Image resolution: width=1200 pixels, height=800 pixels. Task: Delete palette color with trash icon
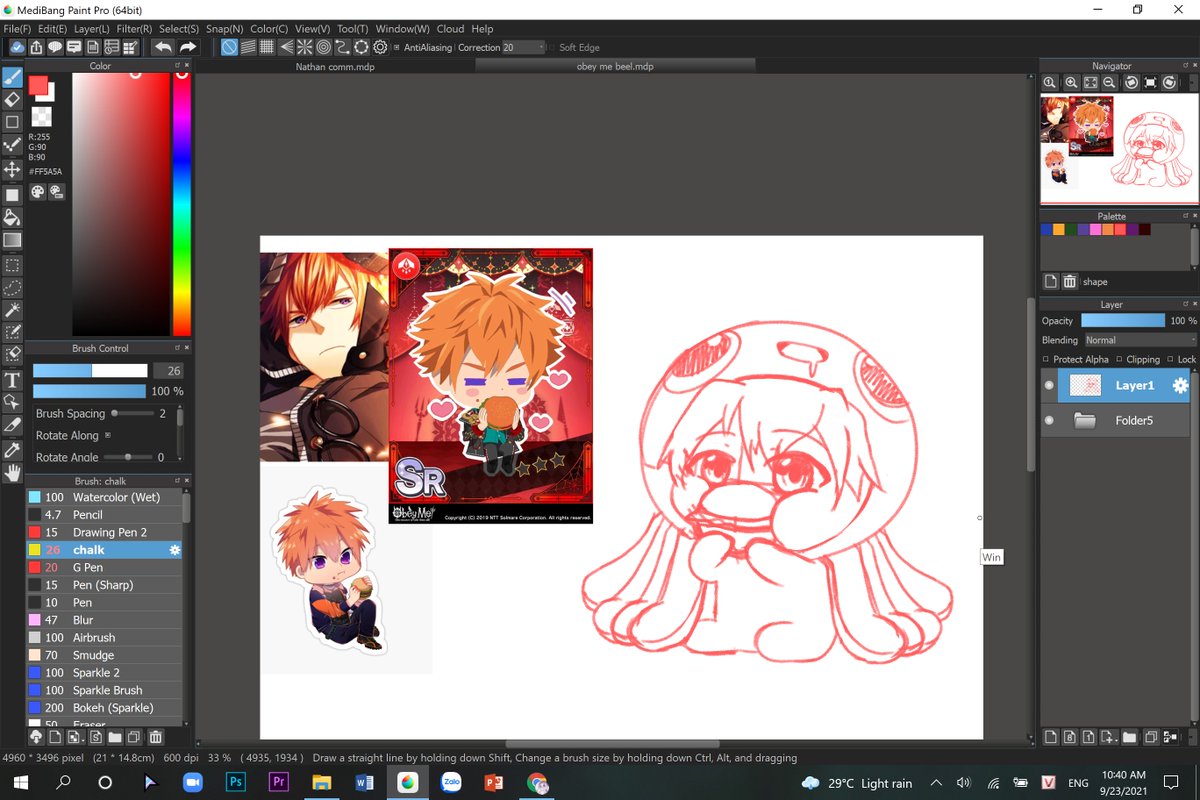(x=1069, y=282)
